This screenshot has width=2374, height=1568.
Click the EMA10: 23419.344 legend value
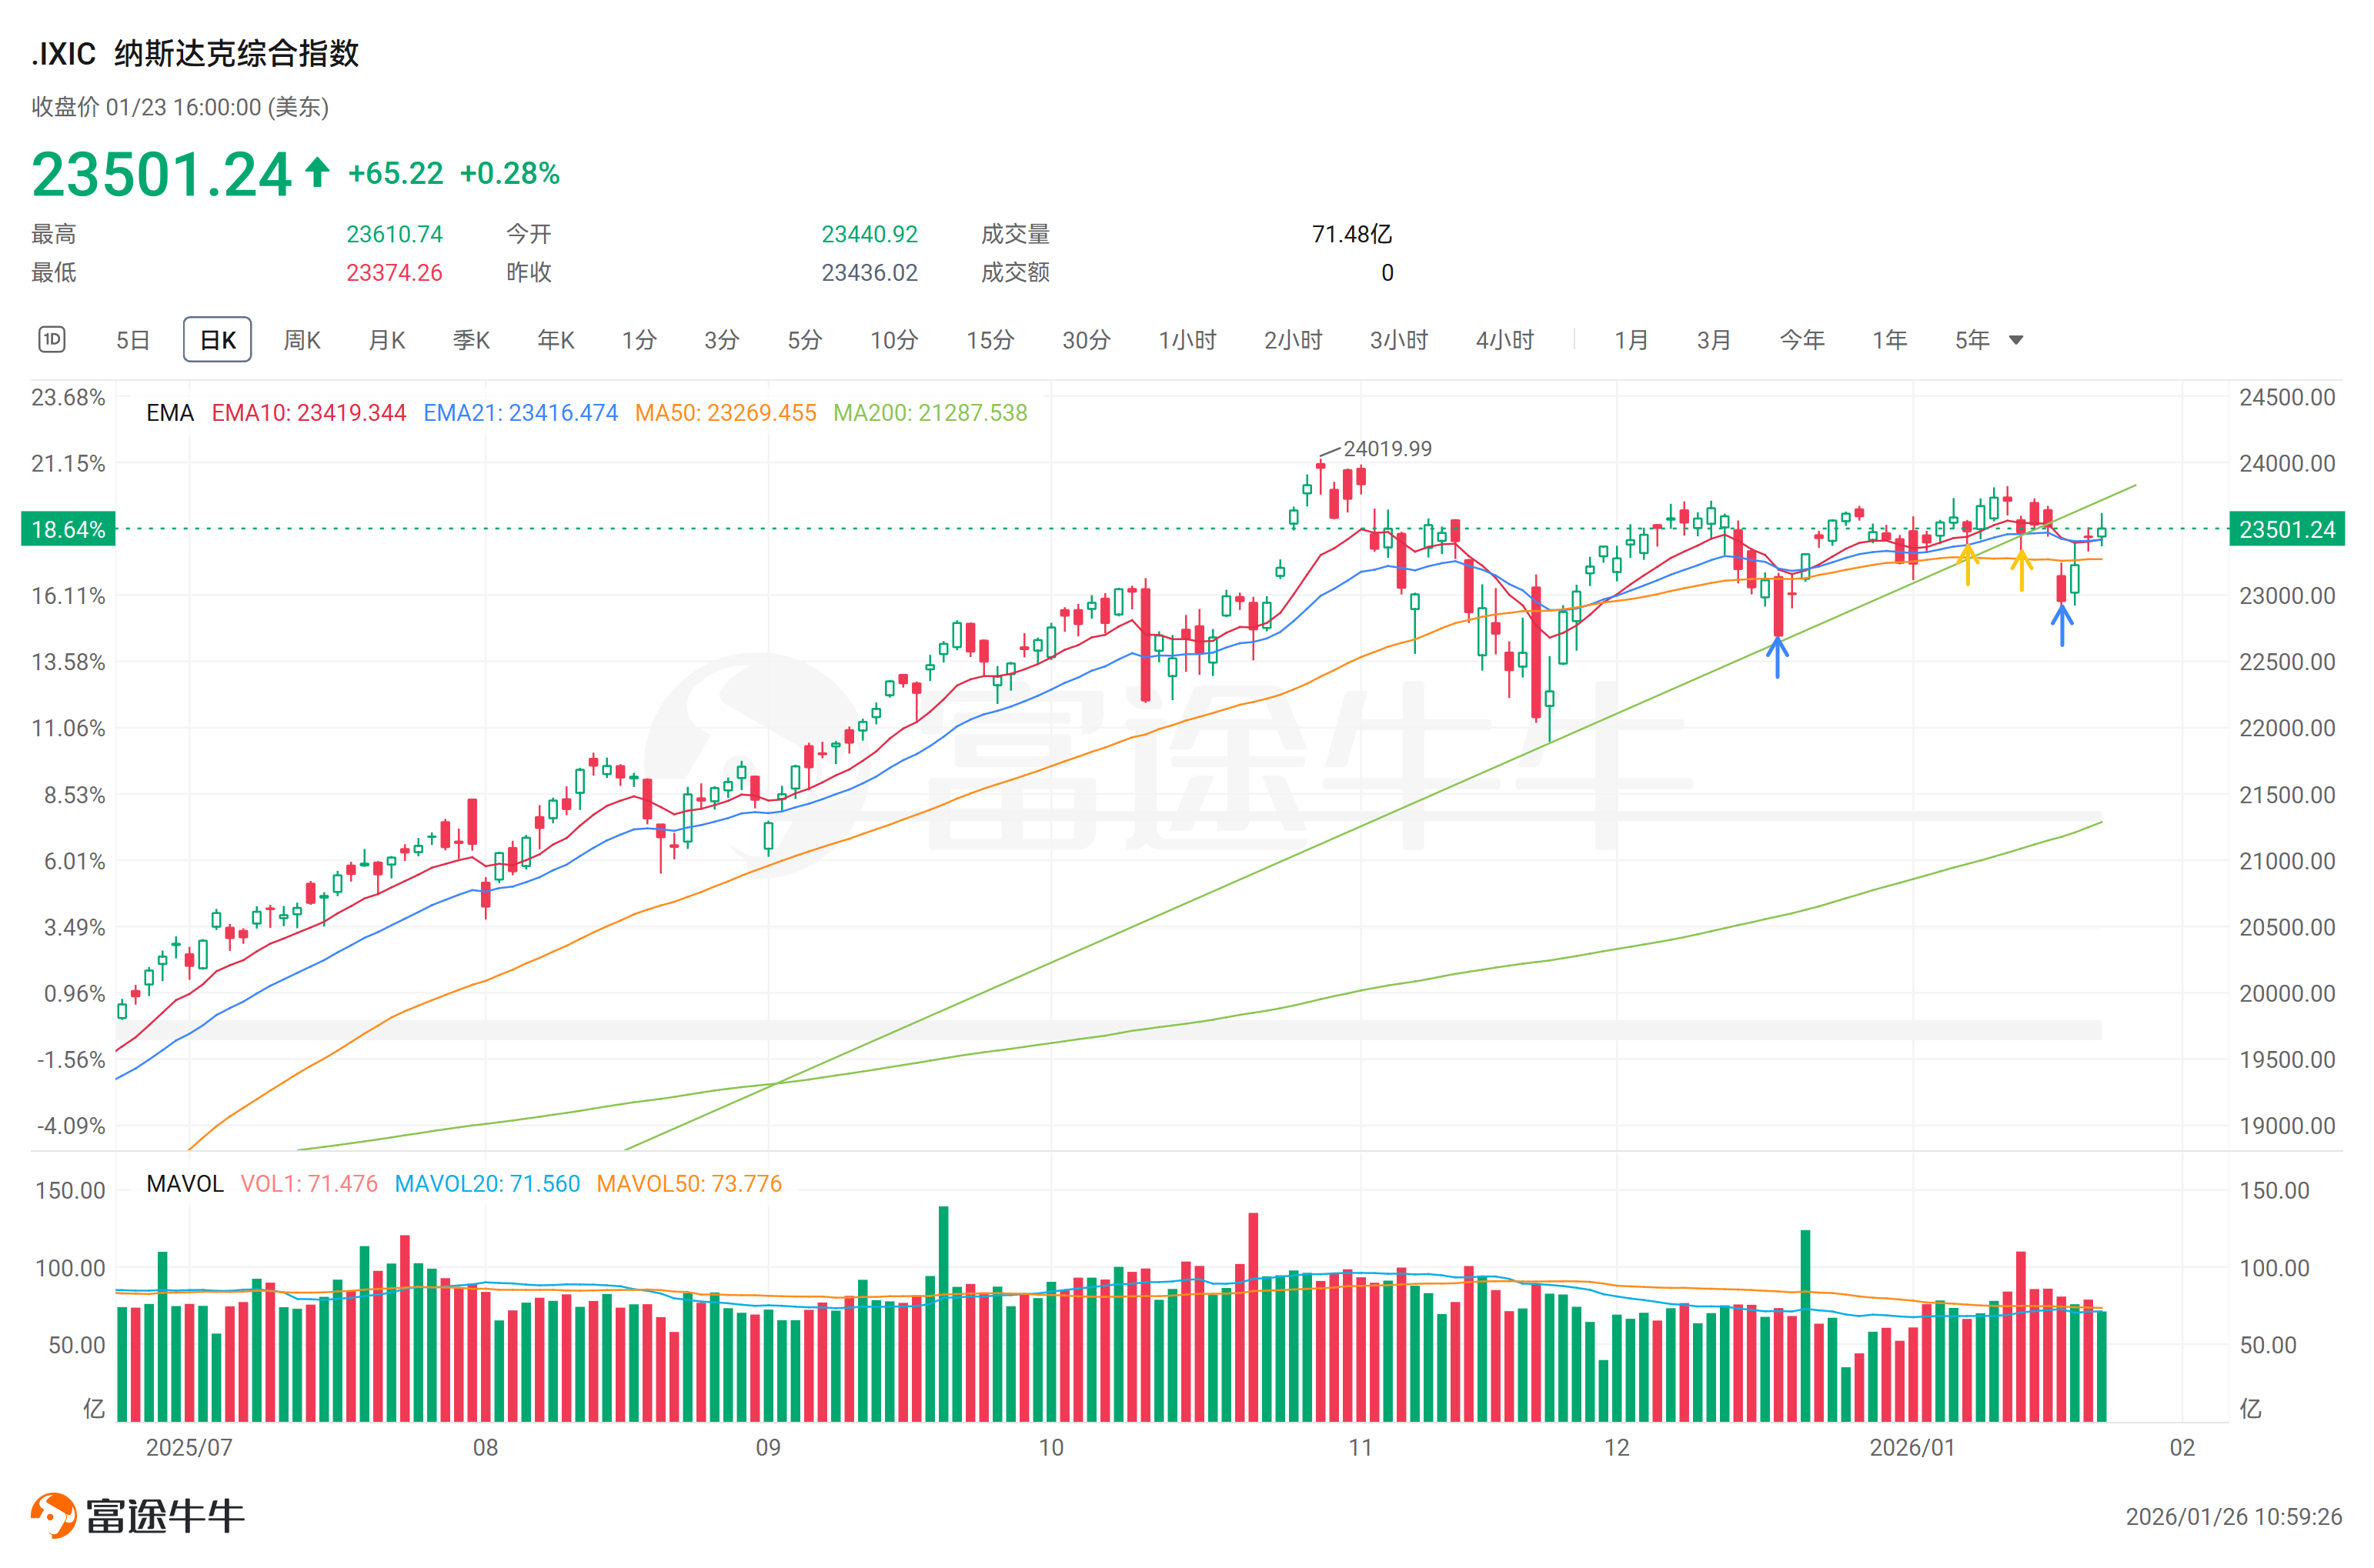point(309,413)
